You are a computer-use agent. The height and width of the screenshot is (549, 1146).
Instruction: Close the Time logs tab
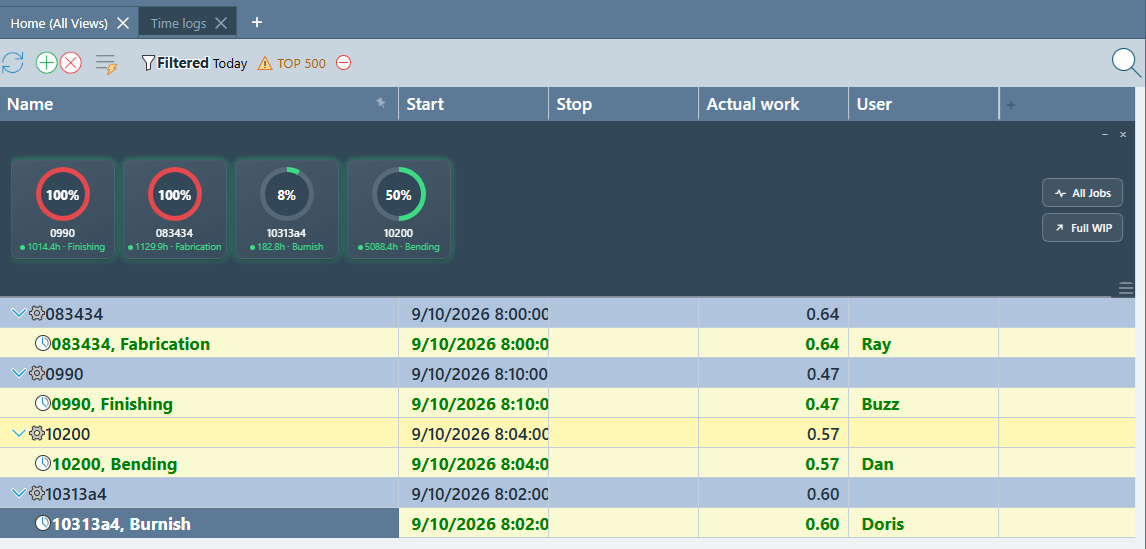(222, 23)
